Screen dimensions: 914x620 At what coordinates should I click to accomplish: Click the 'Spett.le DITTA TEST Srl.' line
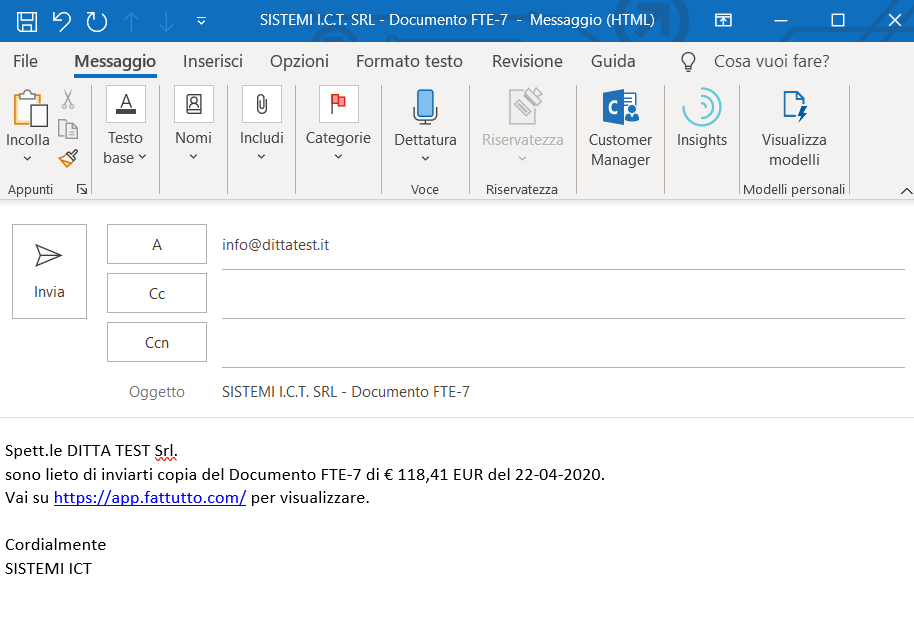coord(92,450)
